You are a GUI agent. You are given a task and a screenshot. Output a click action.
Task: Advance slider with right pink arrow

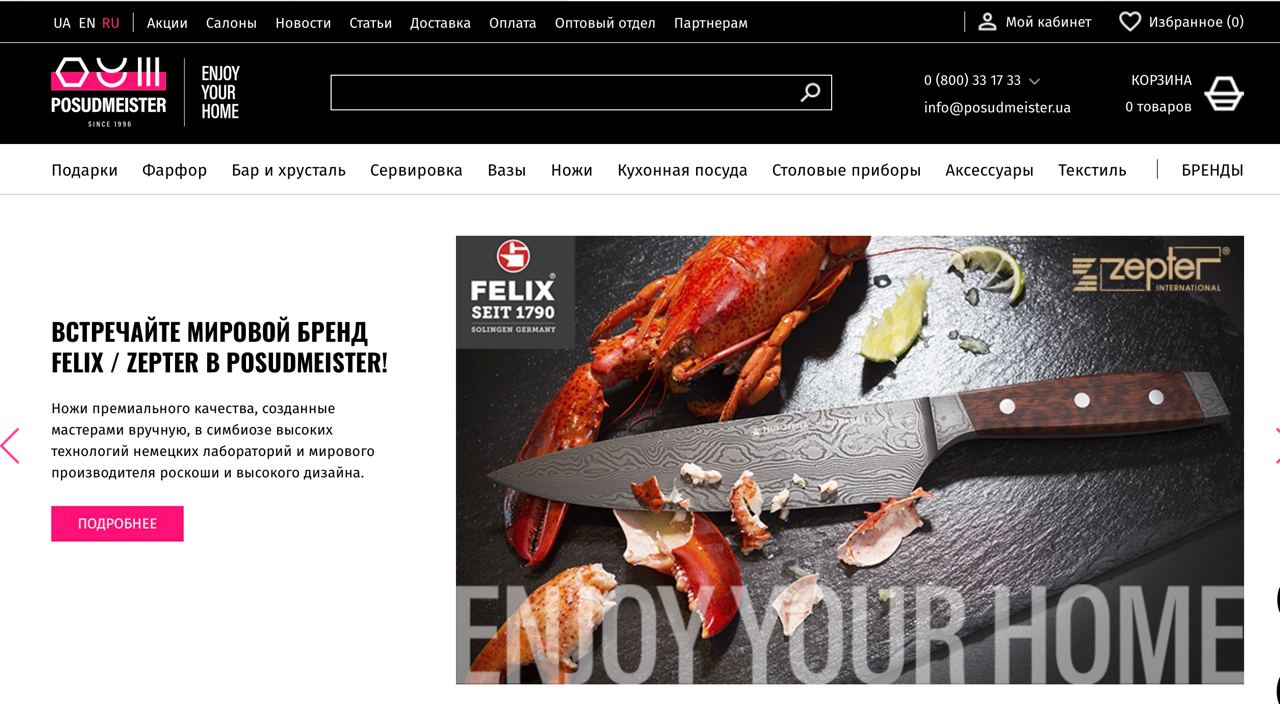tap(1275, 446)
